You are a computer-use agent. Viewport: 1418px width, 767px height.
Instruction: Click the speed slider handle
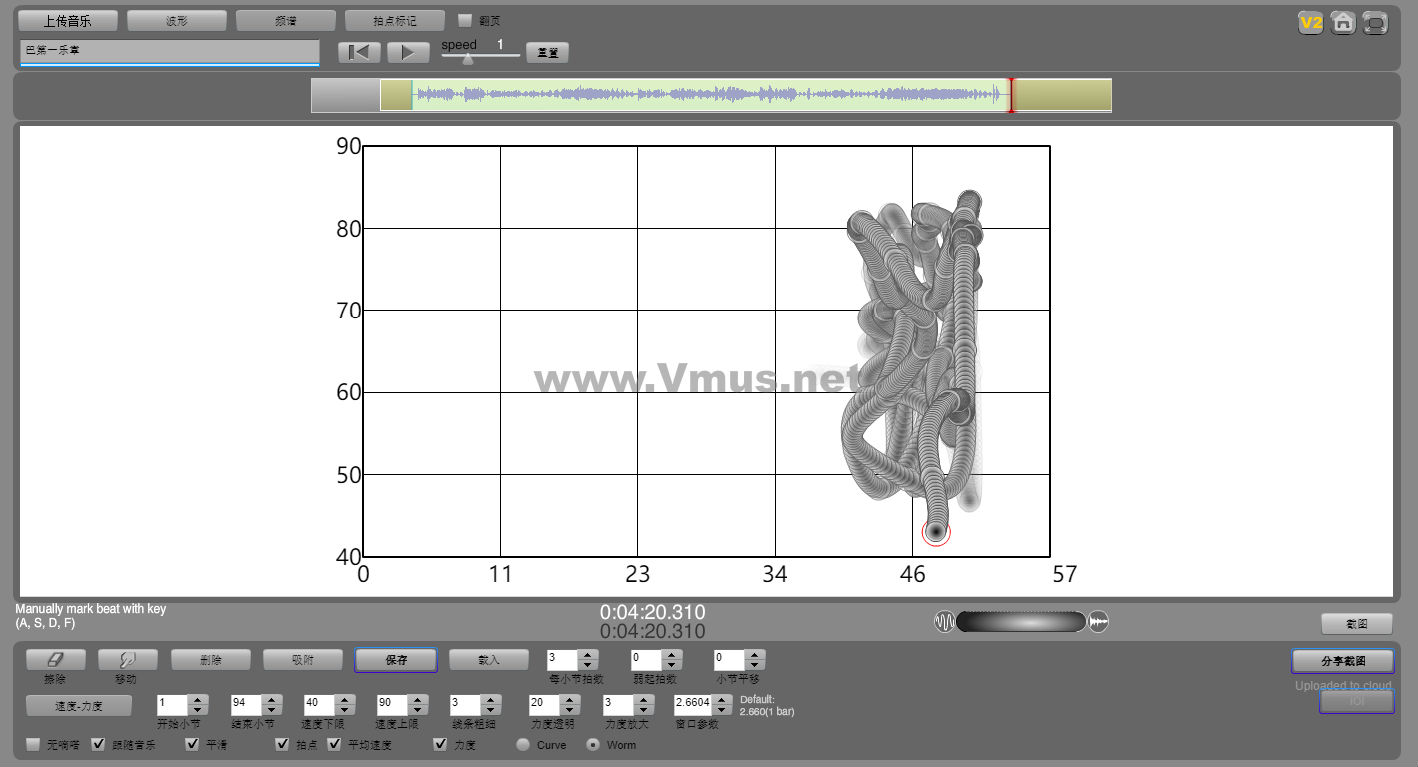pyautogui.click(x=467, y=59)
